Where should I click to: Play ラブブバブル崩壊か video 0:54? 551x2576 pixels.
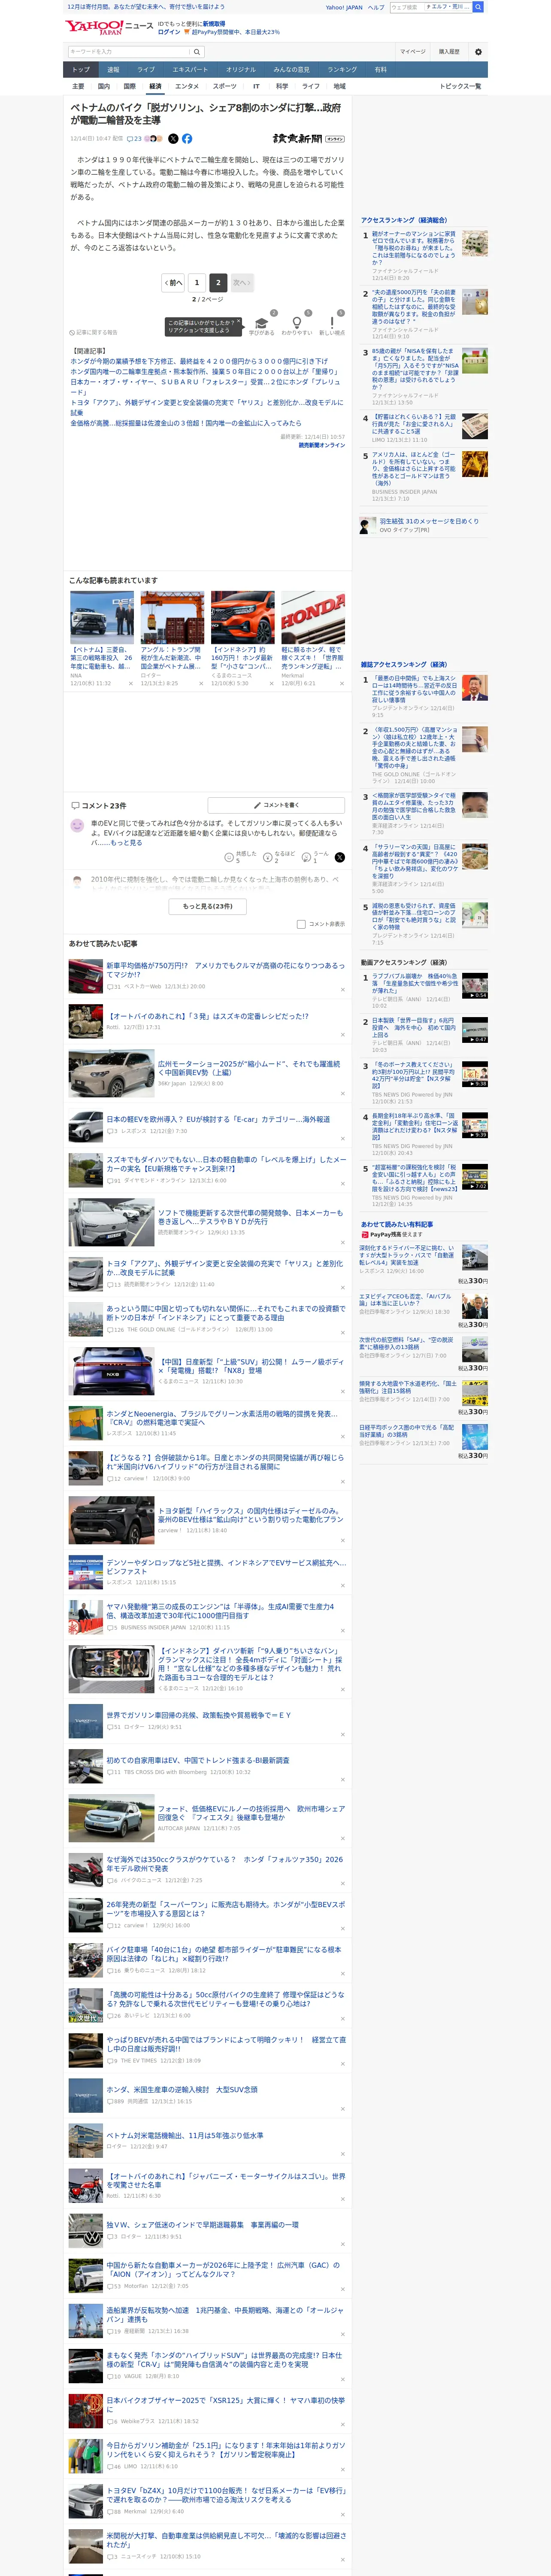pyautogui.click(x=475, y=986)
